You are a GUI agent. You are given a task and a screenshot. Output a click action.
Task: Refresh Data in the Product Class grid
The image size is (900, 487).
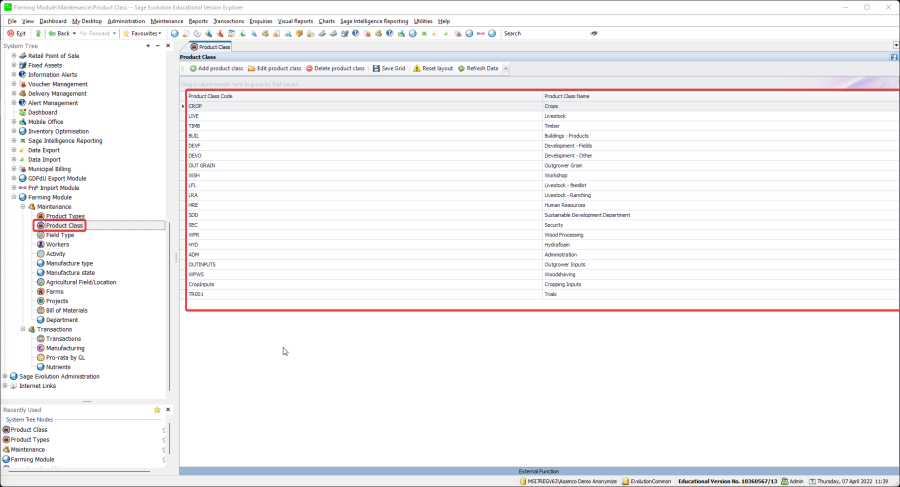[x=479, y=68]
